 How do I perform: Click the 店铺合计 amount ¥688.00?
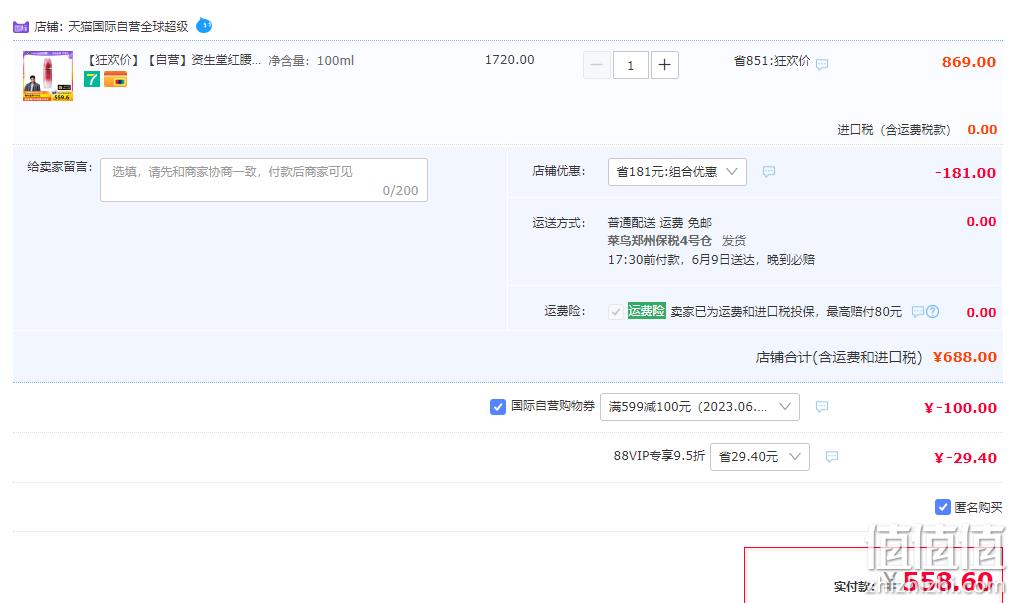[x=965, y=357]
